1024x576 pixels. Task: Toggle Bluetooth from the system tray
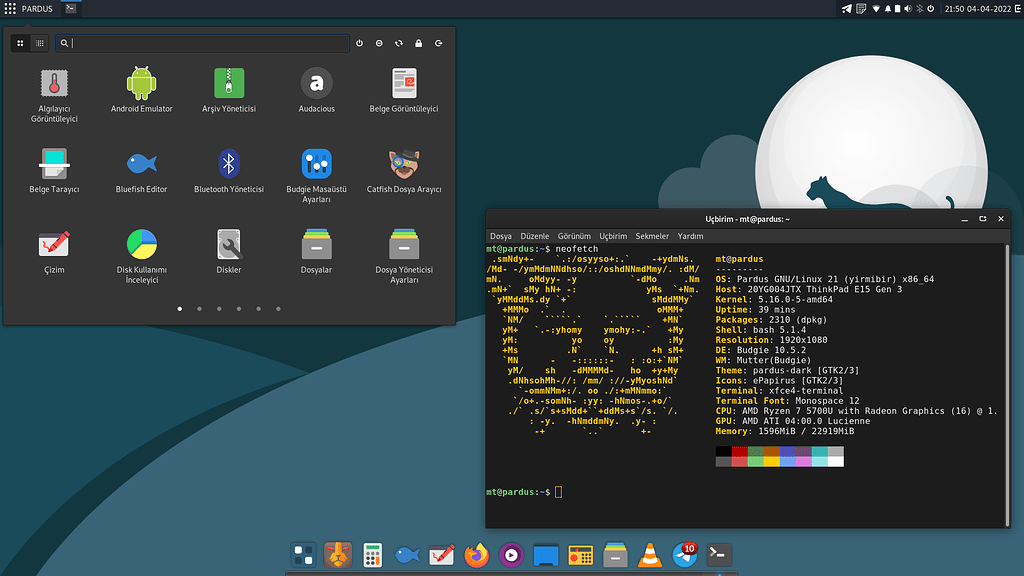pos(919,9)
